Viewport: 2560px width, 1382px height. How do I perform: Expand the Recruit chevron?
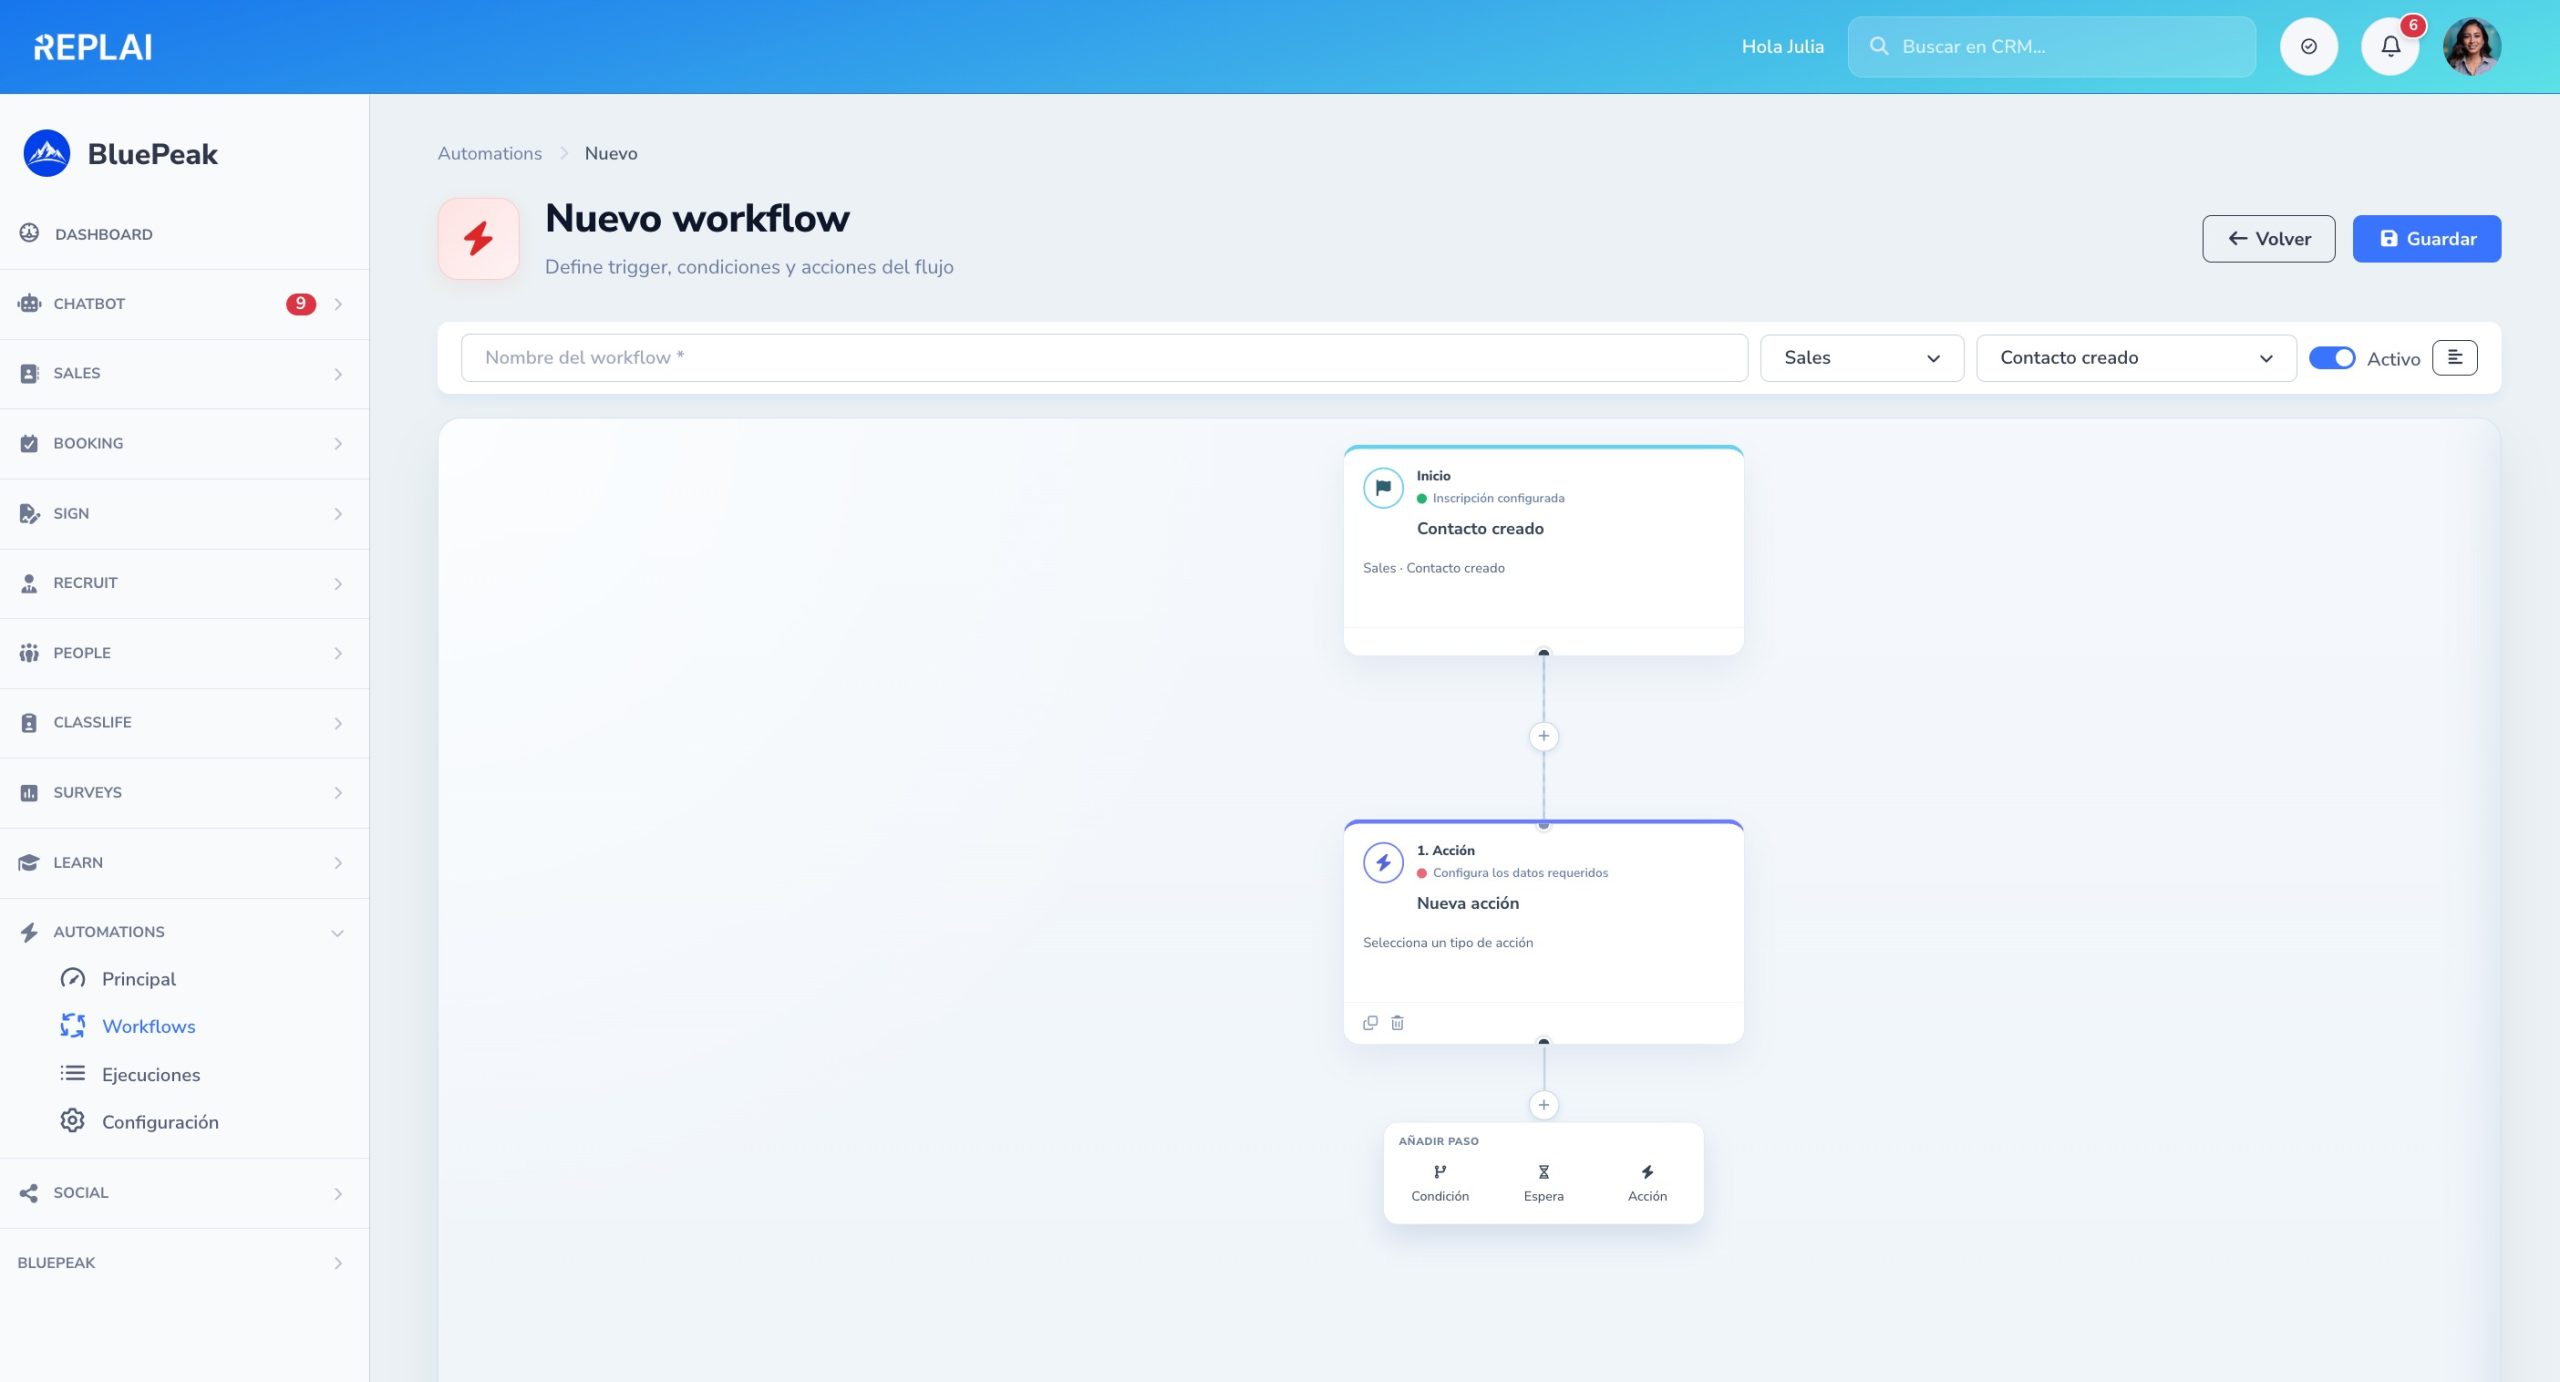pos(338,584)
